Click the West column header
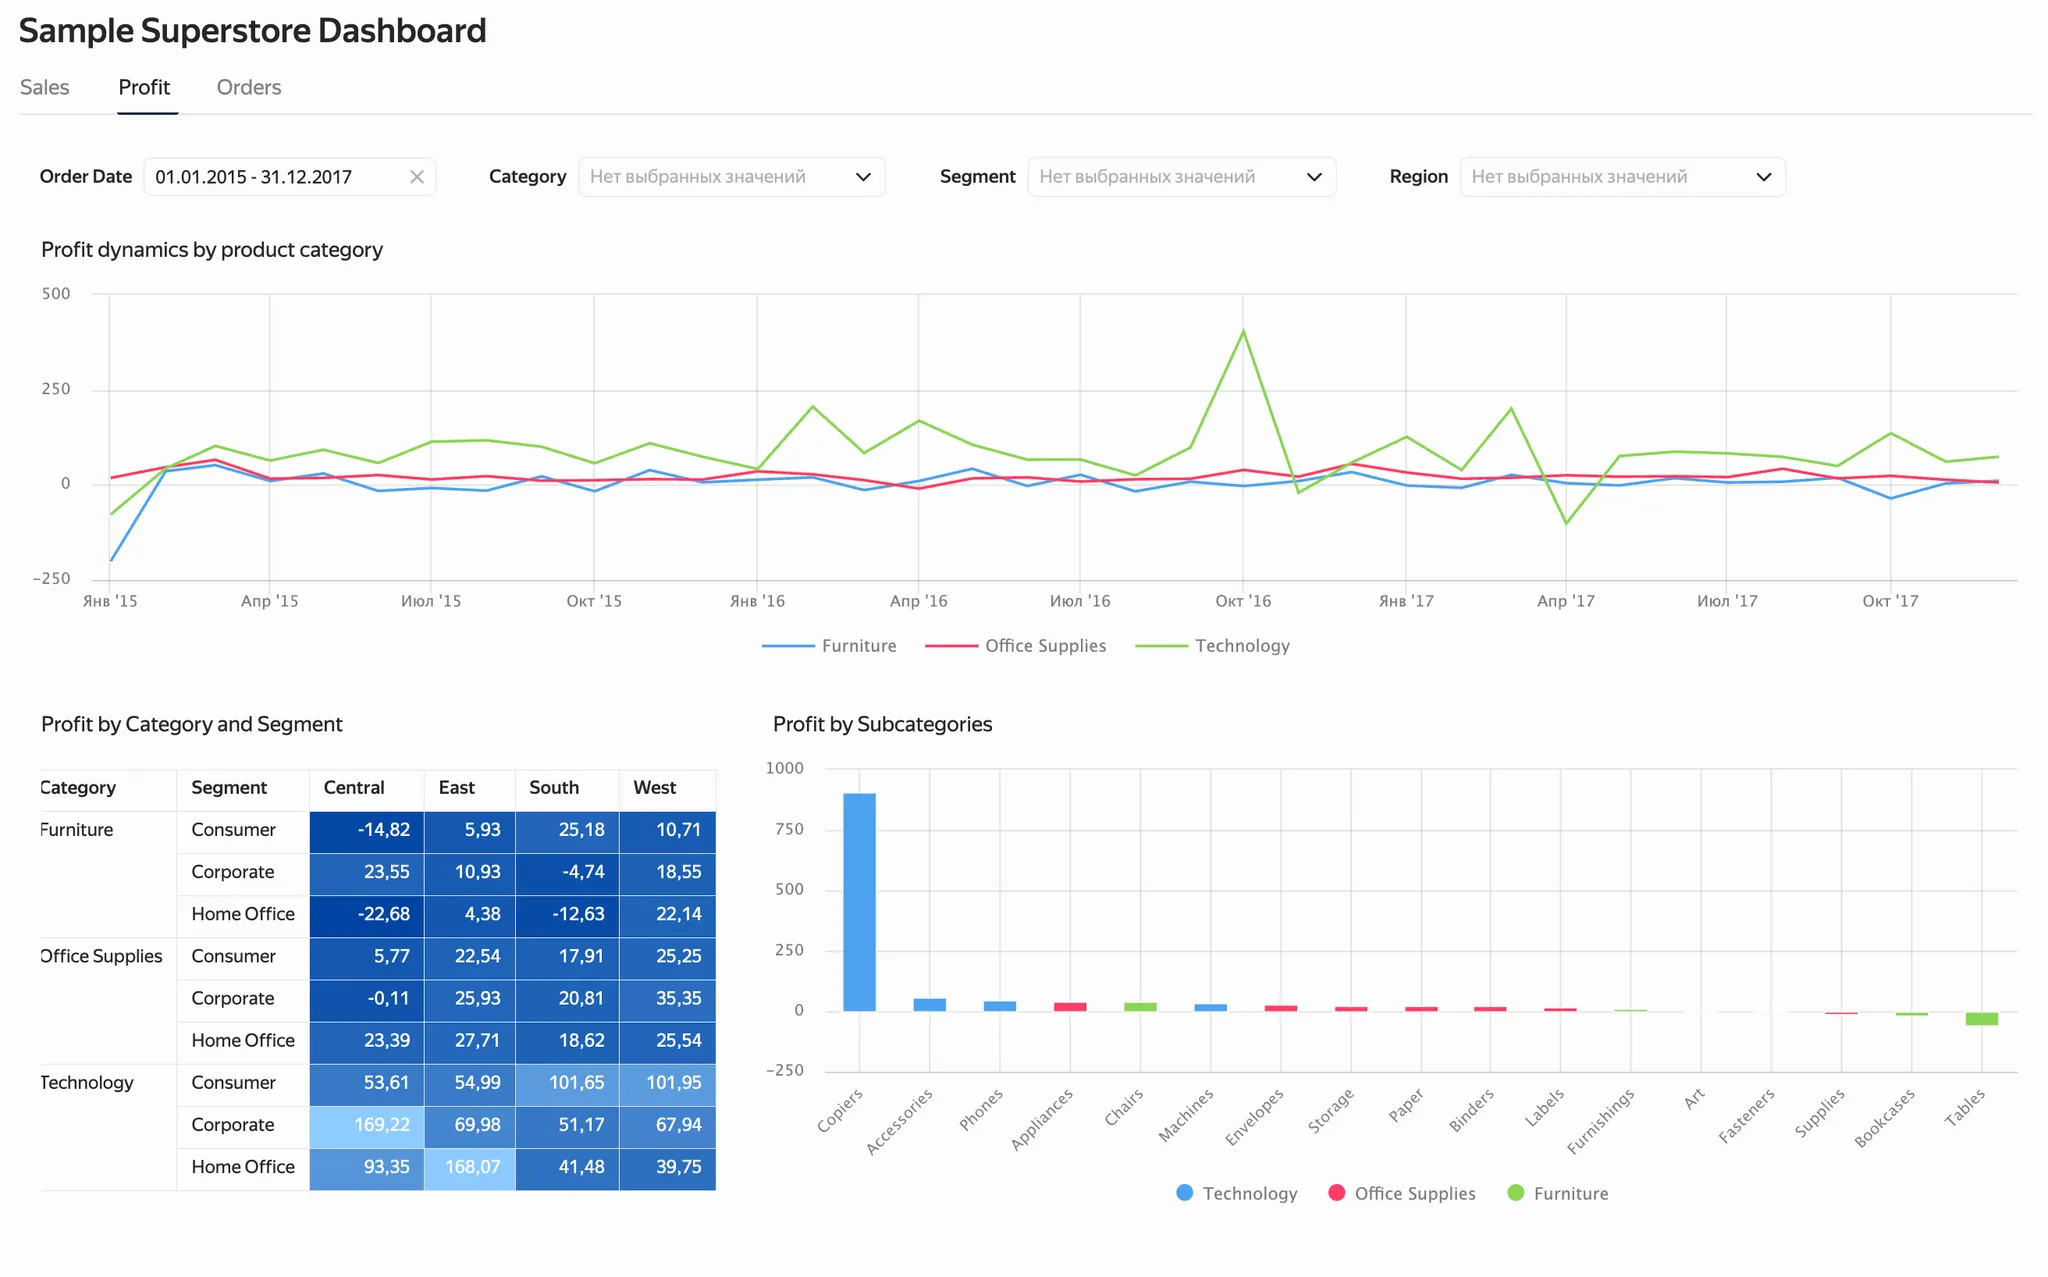Screen dimensions: 2048x1277 (x=655, y=788)
